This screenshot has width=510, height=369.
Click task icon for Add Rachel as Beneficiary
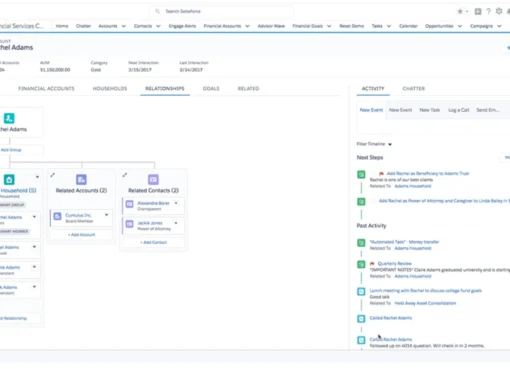[361, 174]
